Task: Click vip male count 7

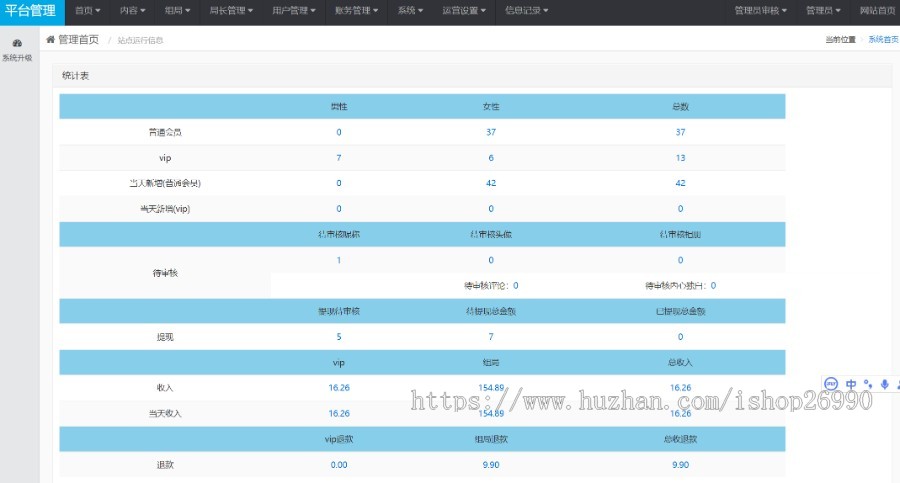Action: pyautogui.click(x=339, y=158)
